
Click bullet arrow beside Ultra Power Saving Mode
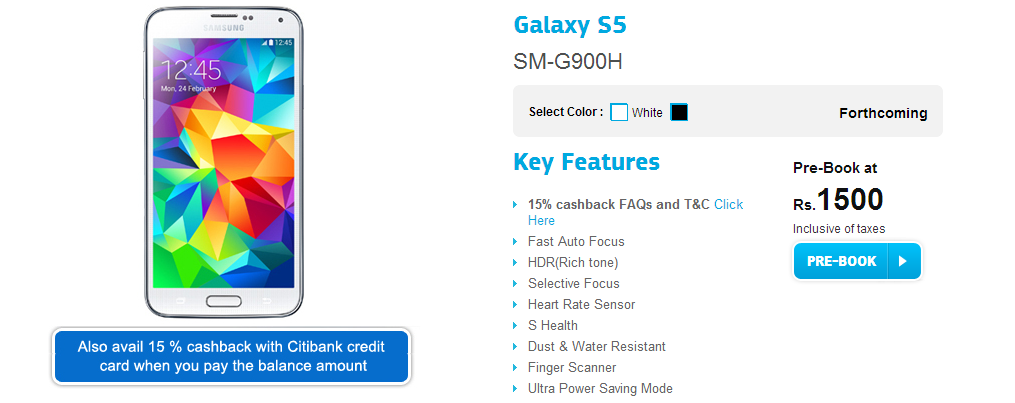[x=516, y=389]
